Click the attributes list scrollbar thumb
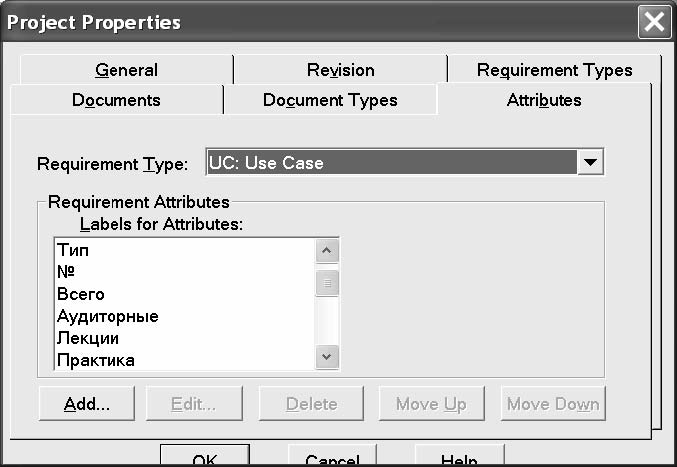677x467 pixels. [x=327, y=284]
